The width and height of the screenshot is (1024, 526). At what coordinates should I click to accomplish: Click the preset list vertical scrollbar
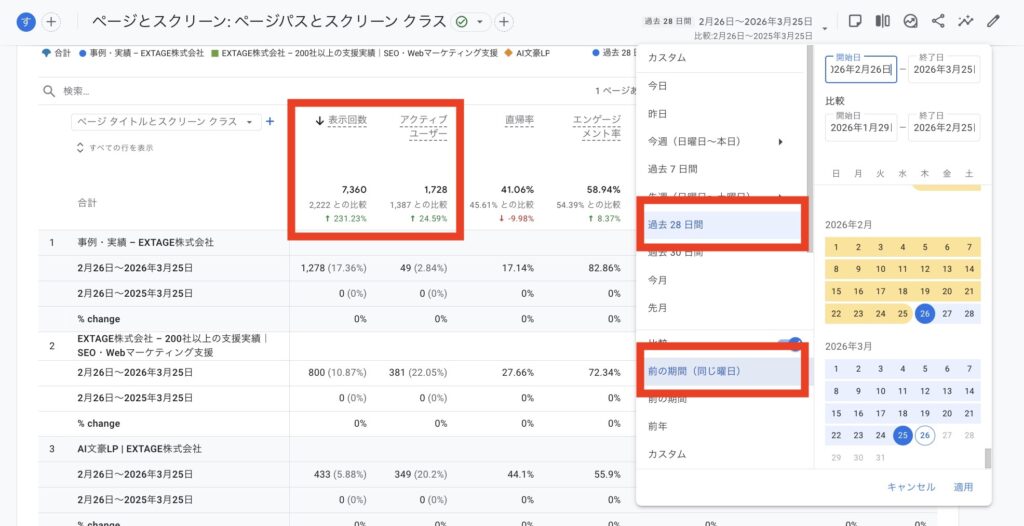pyautogui.click(x=810, y=149)
